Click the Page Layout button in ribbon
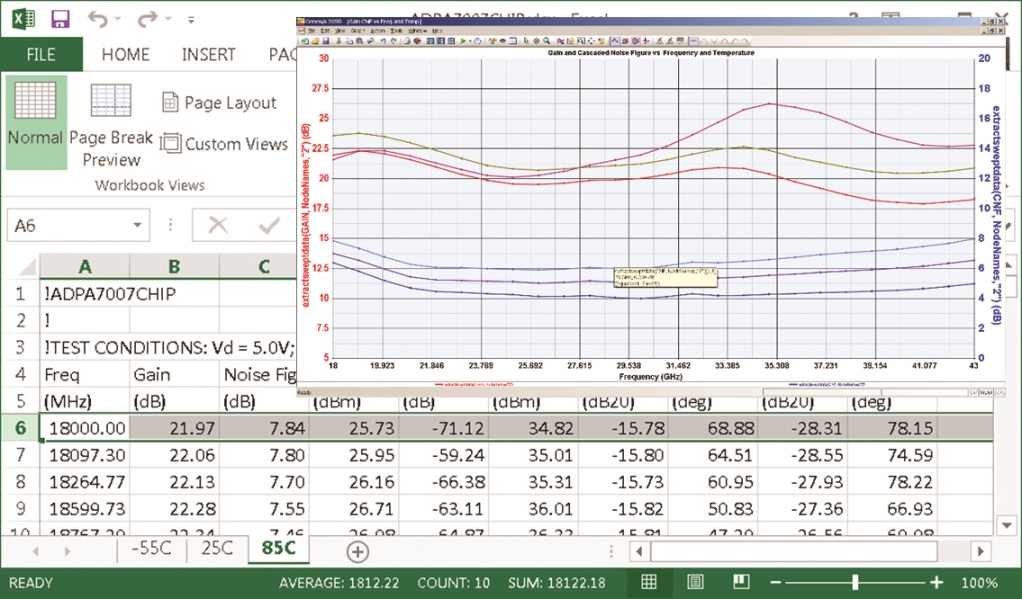 (x=219, y=103)
